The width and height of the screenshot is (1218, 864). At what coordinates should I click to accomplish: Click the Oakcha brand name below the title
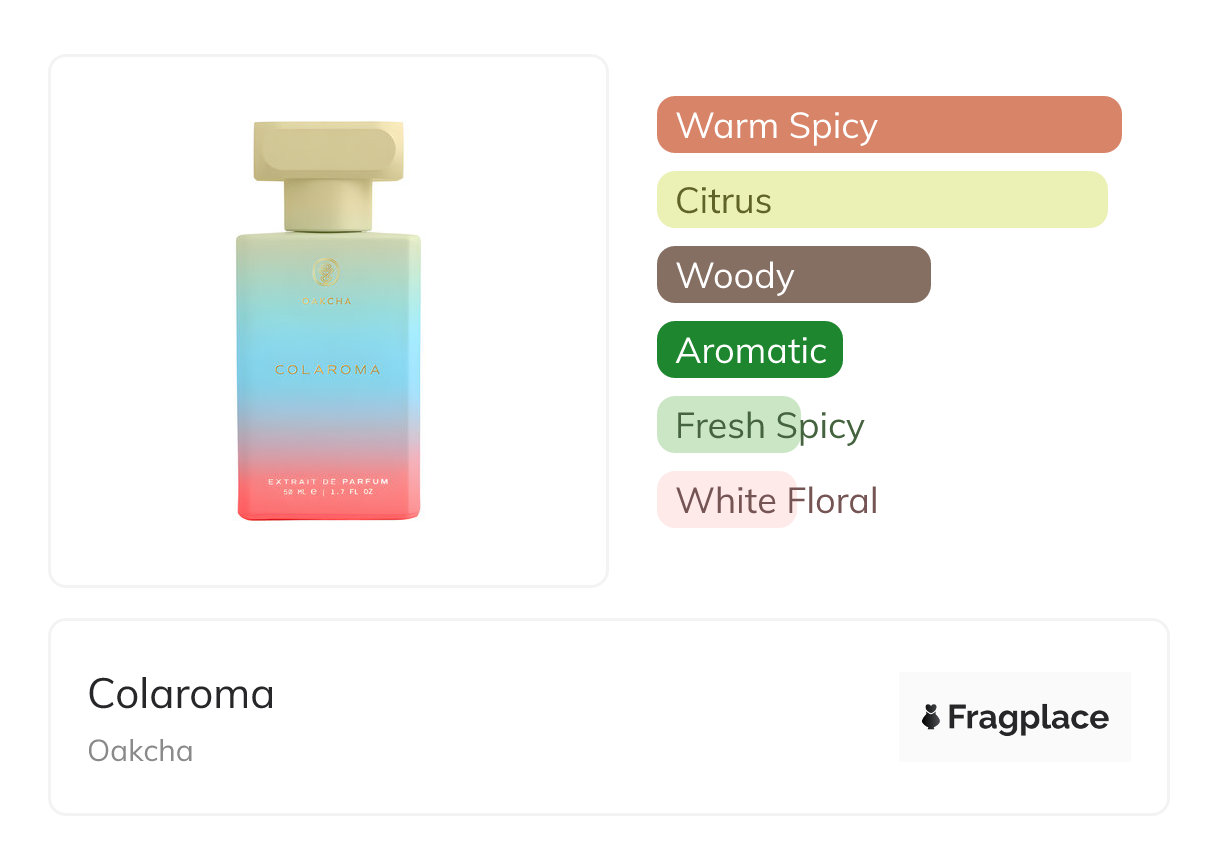[x=140, y=751]
